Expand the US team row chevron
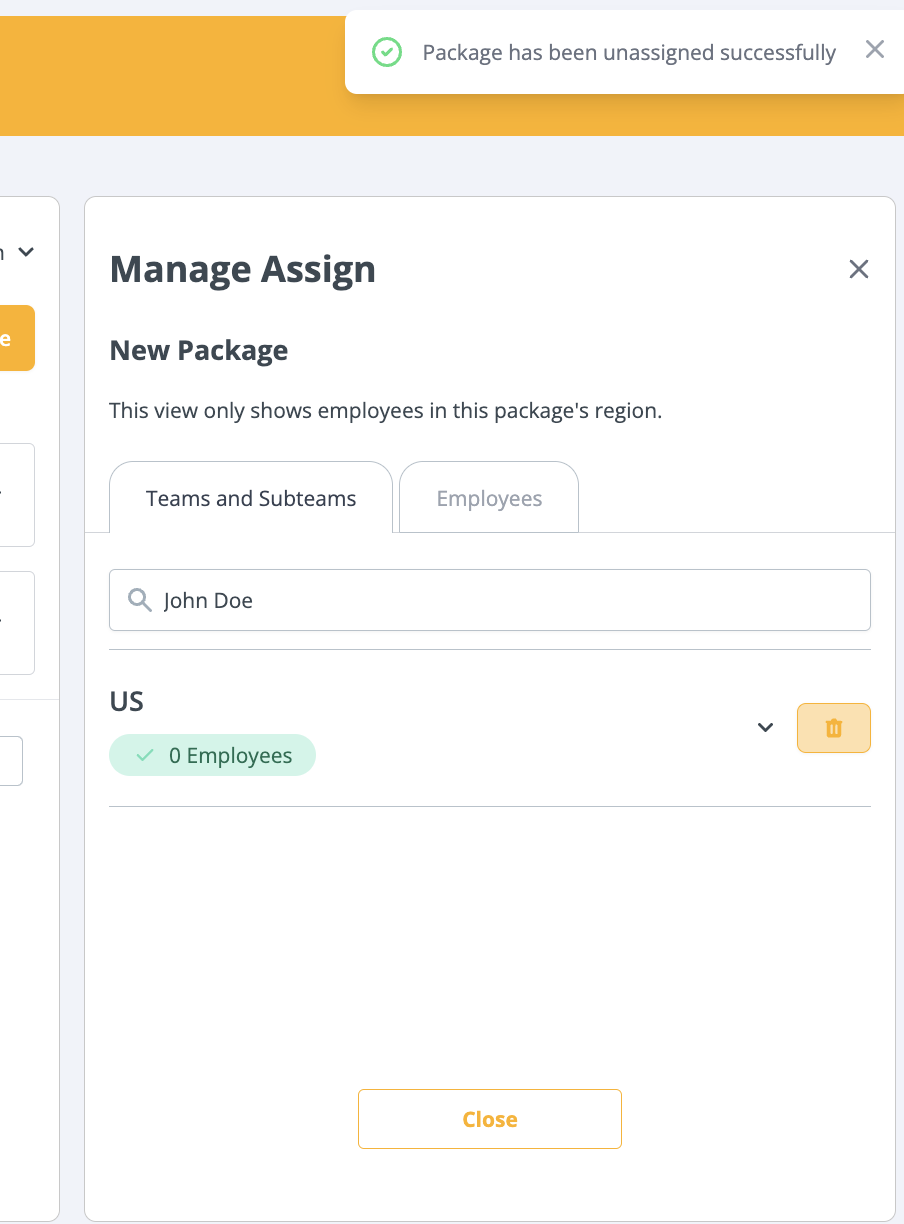 pyautogui.click(x=765, y=728)
